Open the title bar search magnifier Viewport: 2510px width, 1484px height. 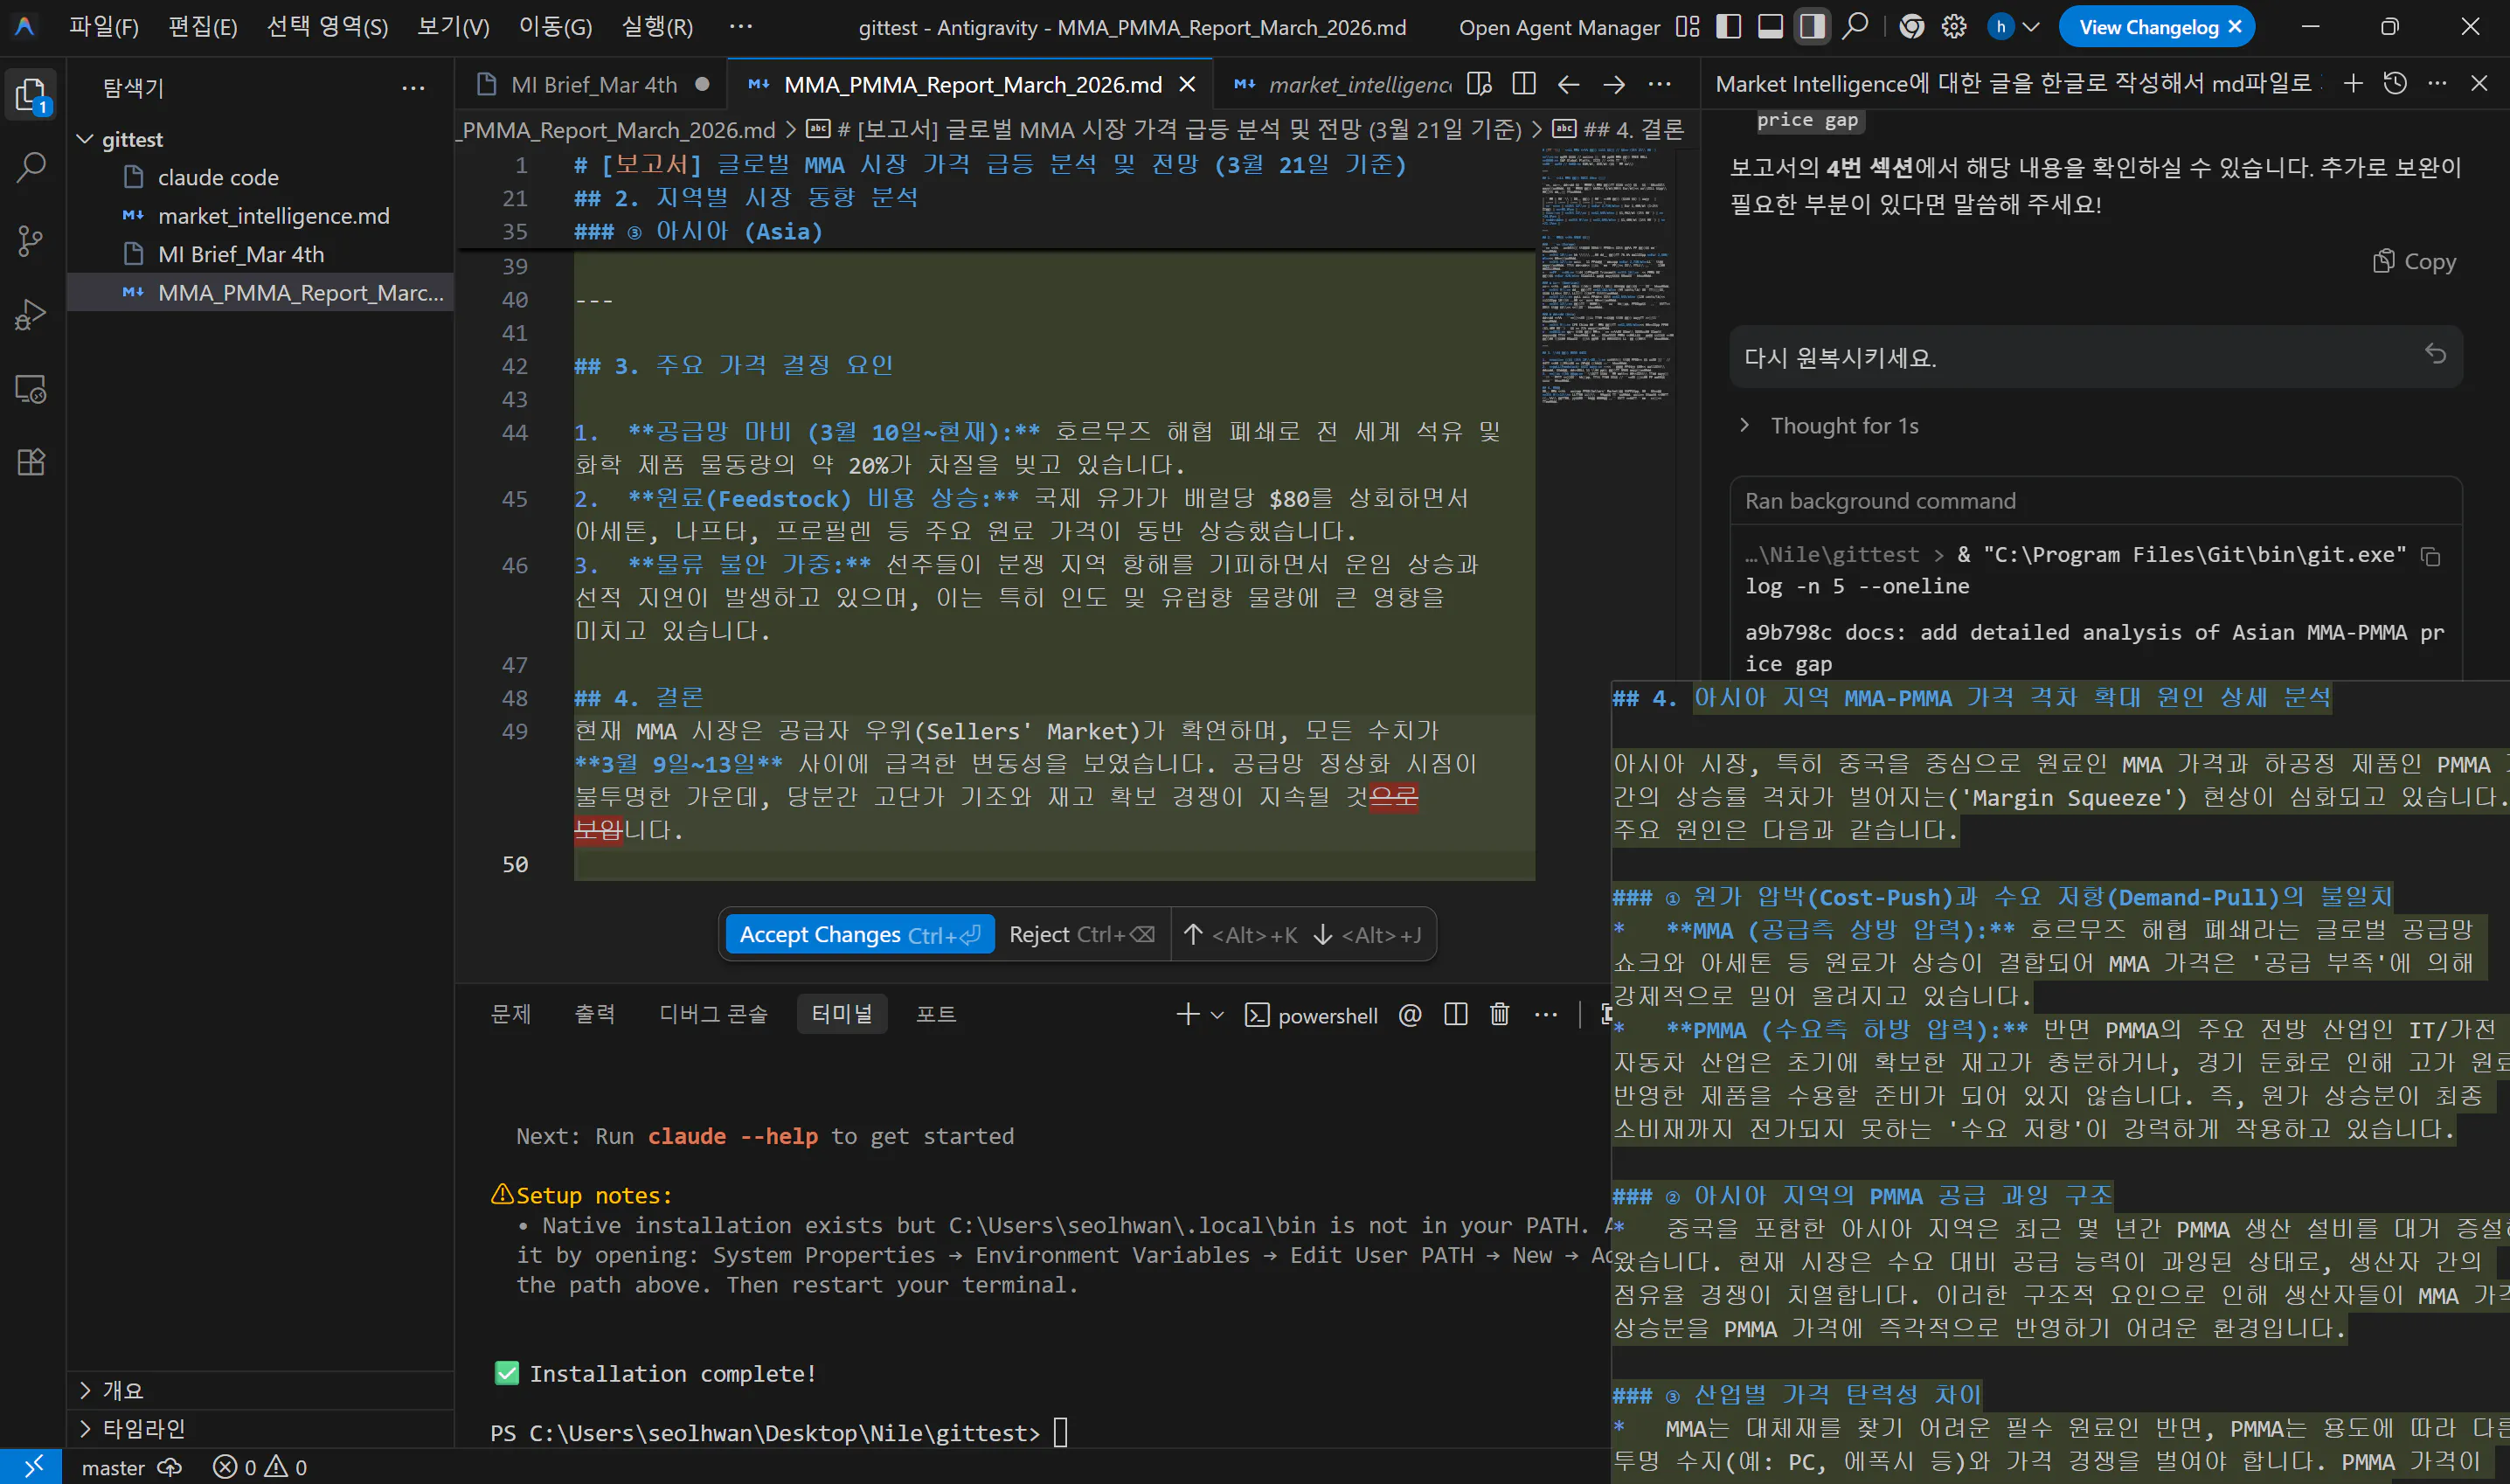click(x=1855, y=27)
